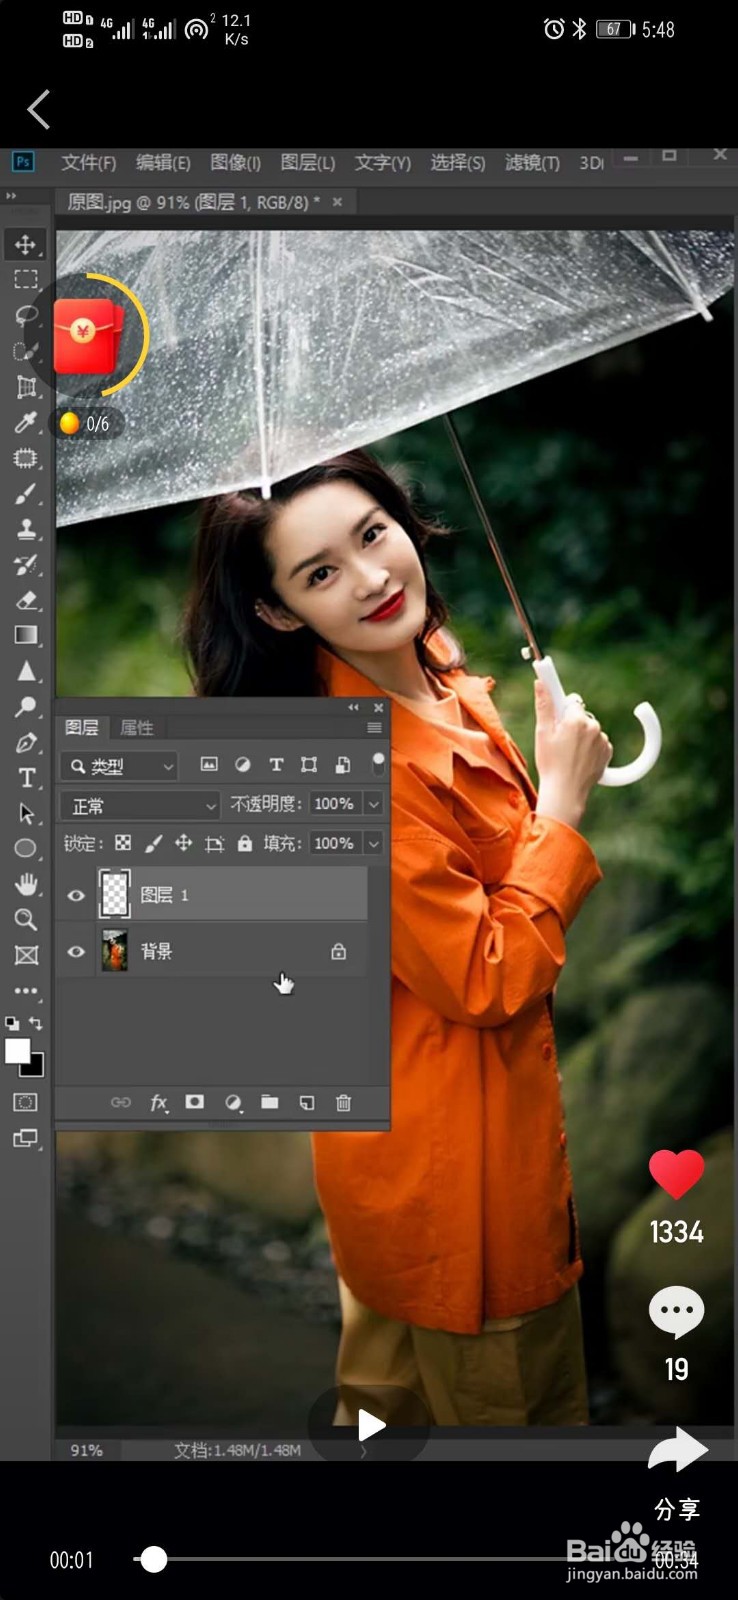Switch to the 属性 panel tab
The image size is (738, 1600).
tap(137, 727)
